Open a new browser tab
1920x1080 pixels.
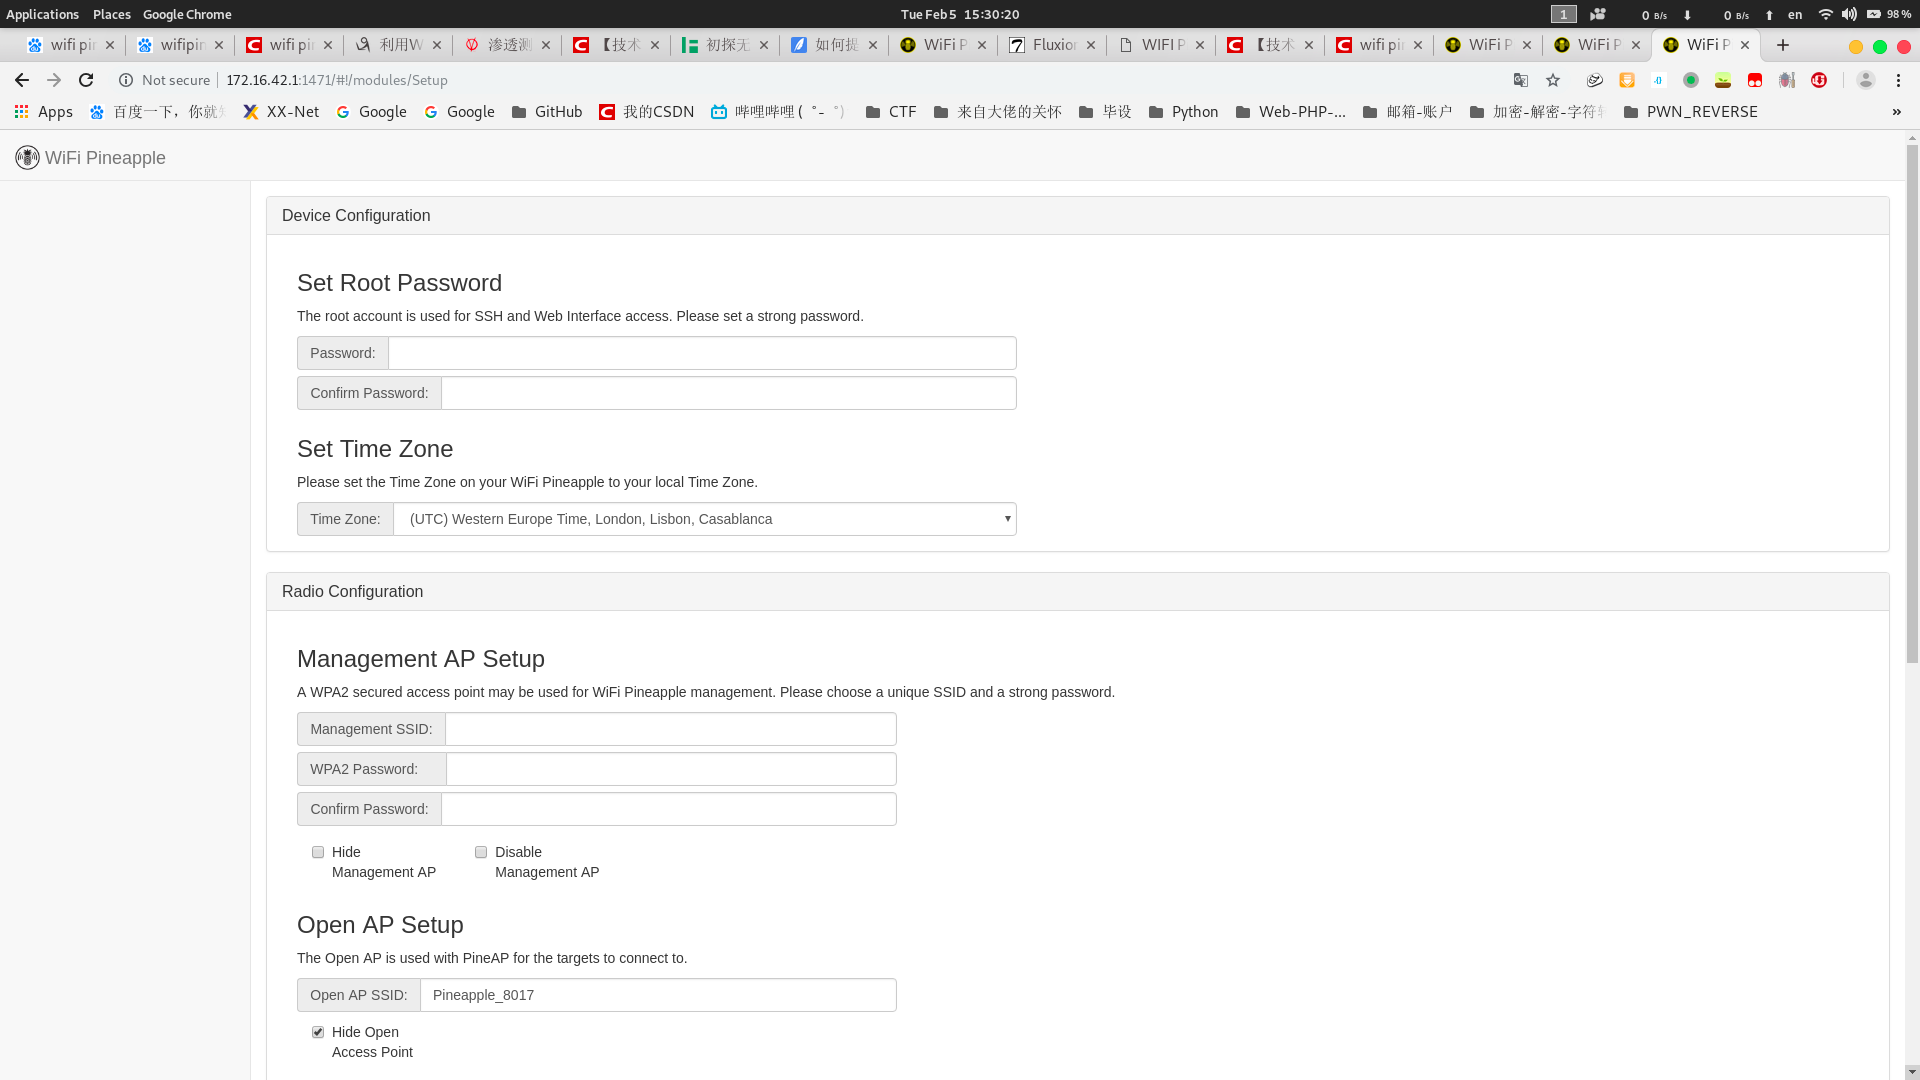click(1783, 45)
